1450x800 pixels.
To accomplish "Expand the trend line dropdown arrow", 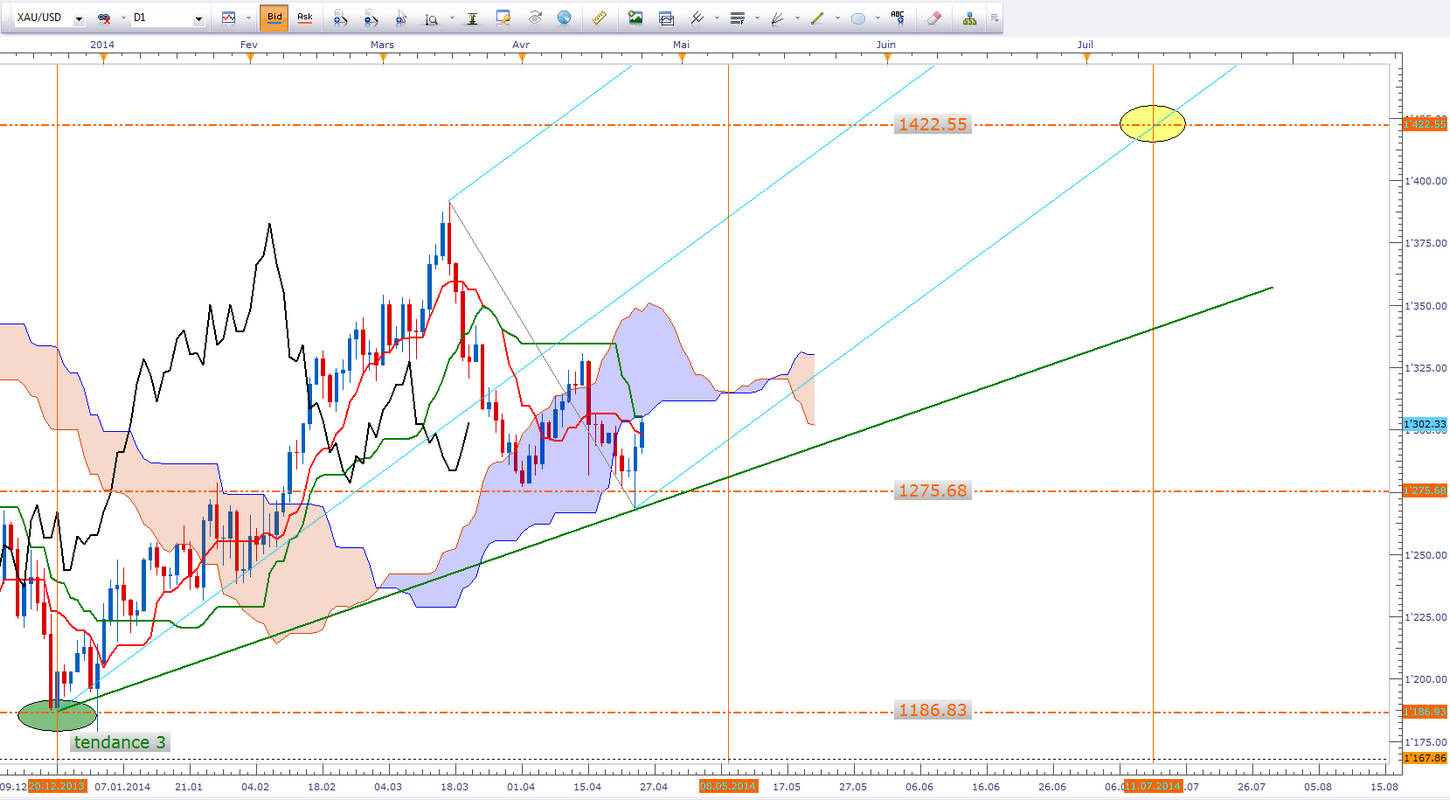I will coord(837,18).
